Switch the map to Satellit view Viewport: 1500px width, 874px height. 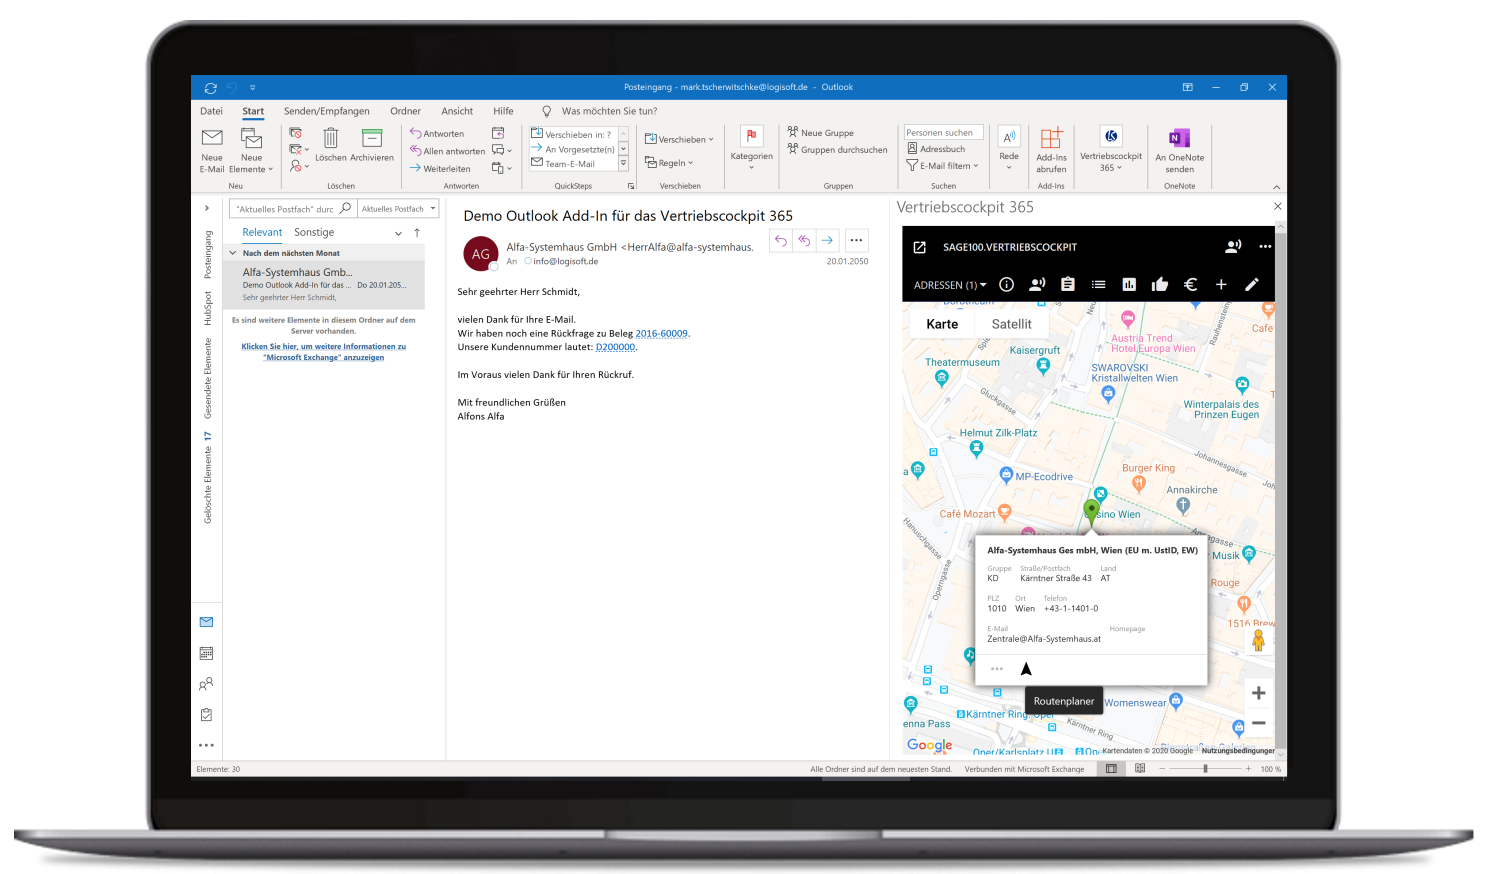[1011, 324]
